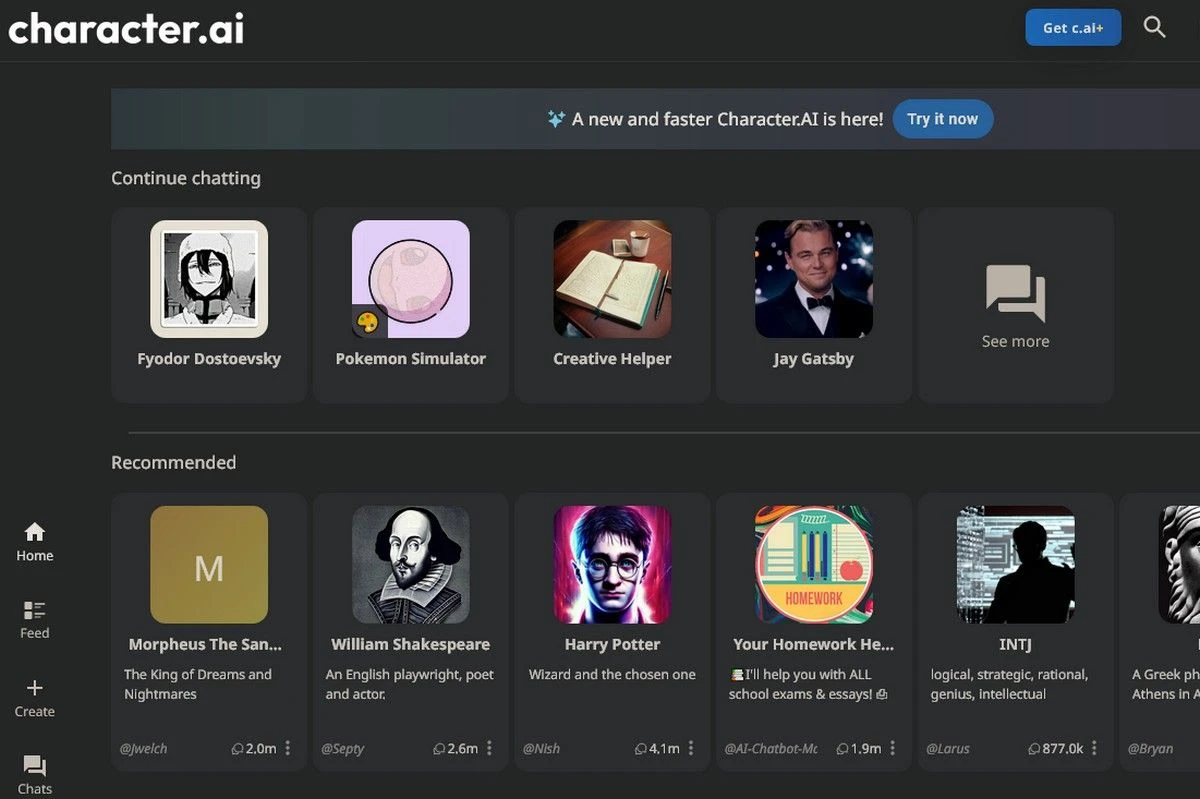This screenshot has width=1200, height=799.
Task: Continue chatting with Fyodor Dostoevsky
Action: pyautogui.click(x=209, y=305)
